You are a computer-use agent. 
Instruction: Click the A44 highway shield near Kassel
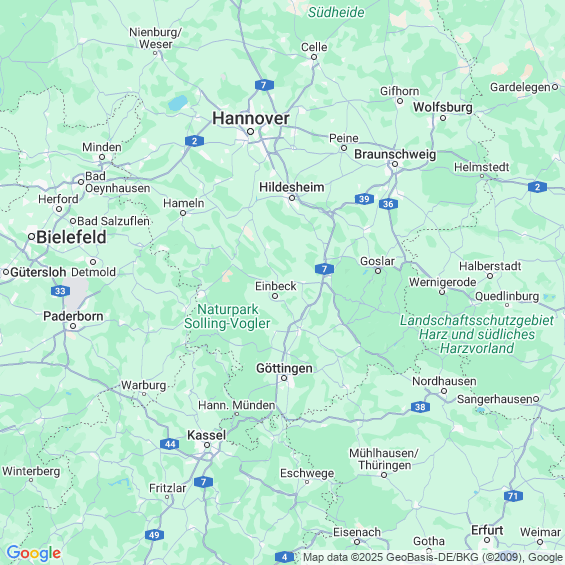tap(170, 444)
